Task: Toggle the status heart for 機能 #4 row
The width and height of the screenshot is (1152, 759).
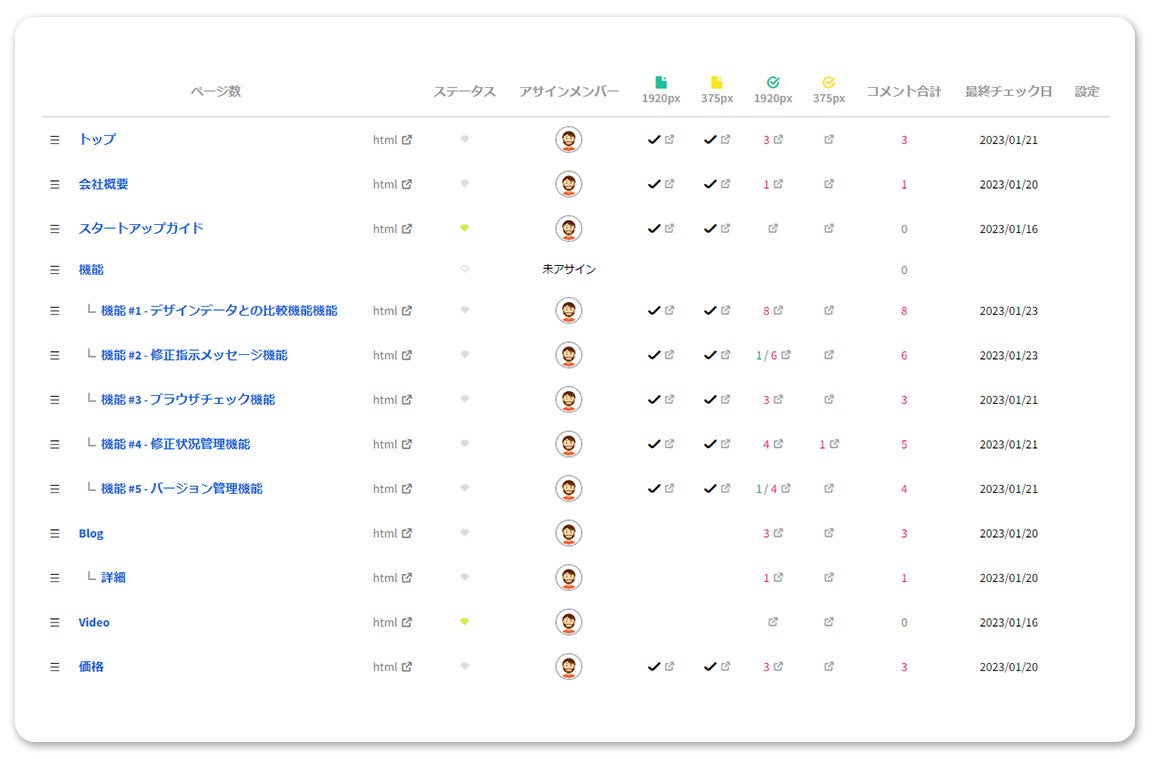Action: [x=464, y=444]
